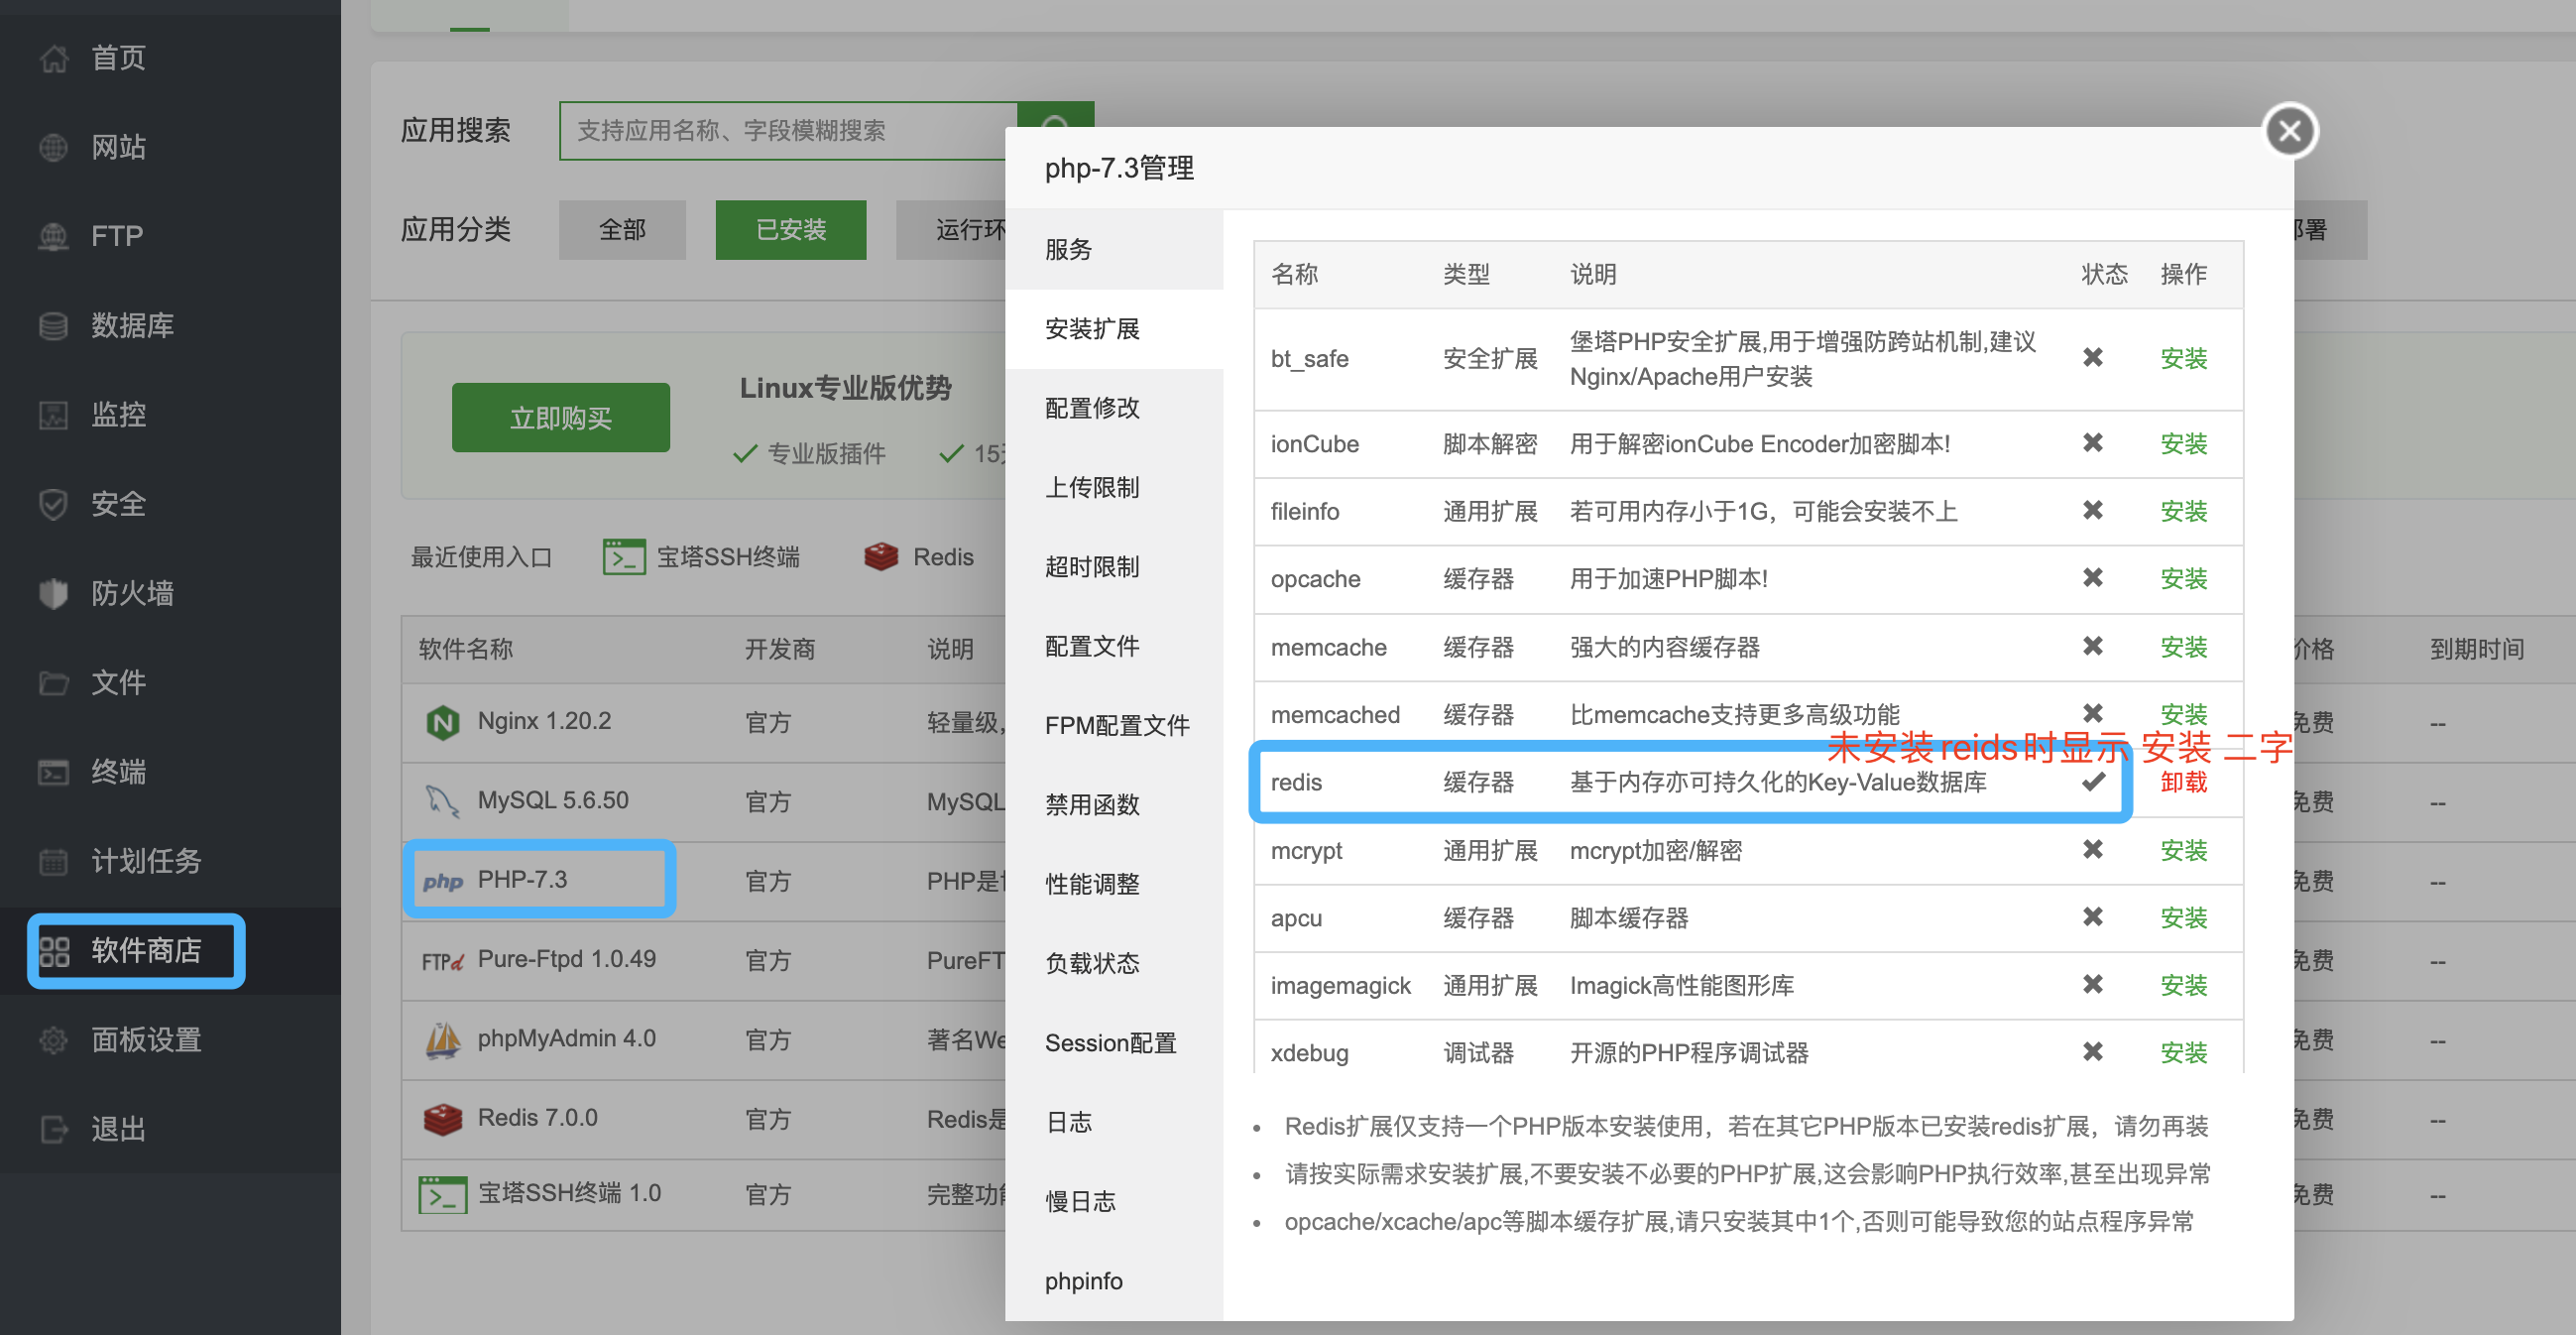Install the opcache extension
This screenshot has width=2576, height=1335.
2183,579
